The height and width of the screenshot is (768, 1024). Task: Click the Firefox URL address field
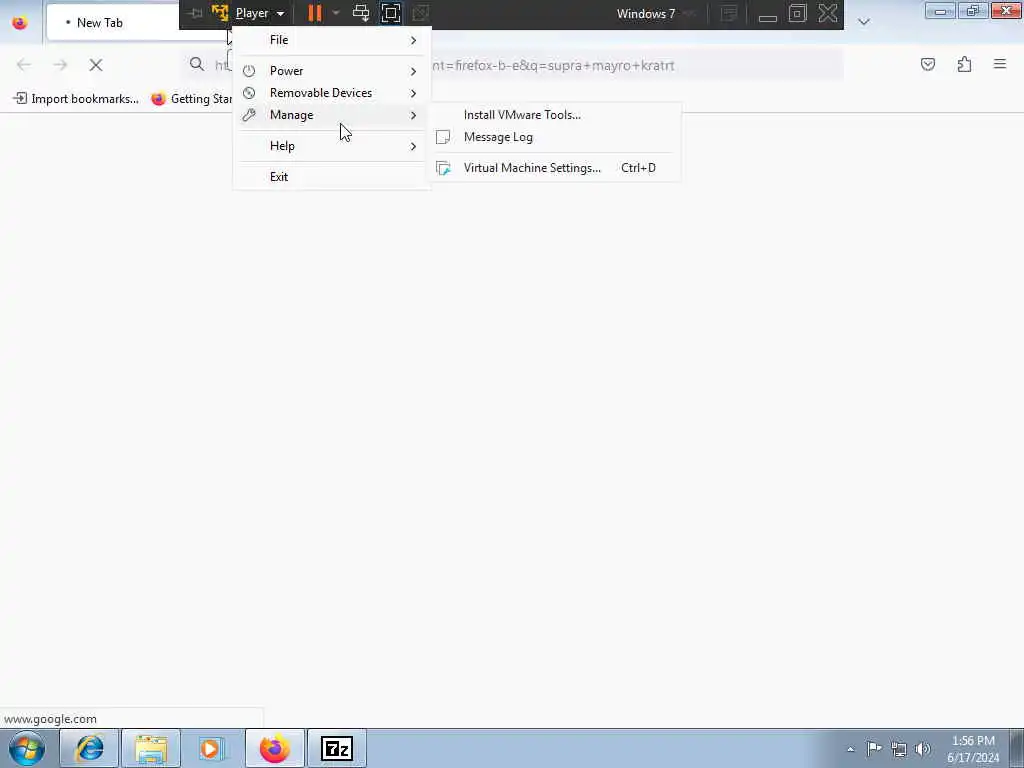coord(512,65)
